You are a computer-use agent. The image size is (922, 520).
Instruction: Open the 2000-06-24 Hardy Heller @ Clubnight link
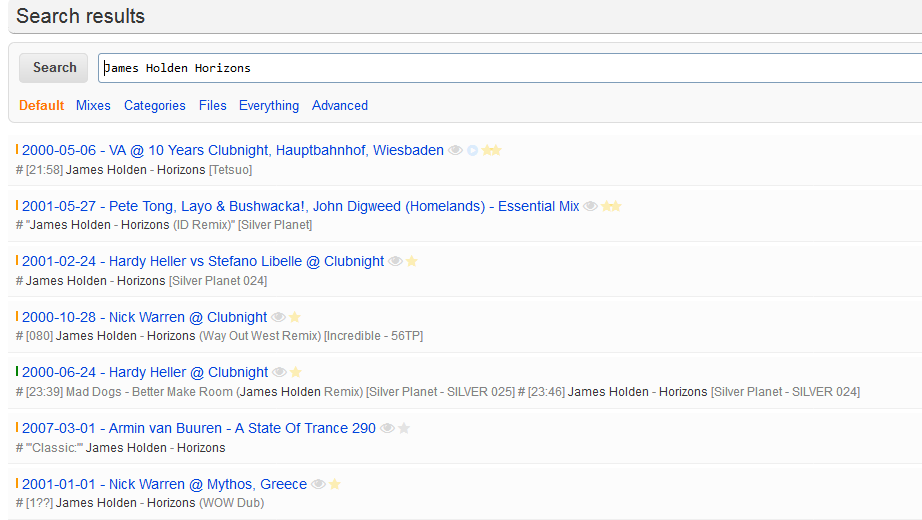pyautogui.click(x=145, y=372)
